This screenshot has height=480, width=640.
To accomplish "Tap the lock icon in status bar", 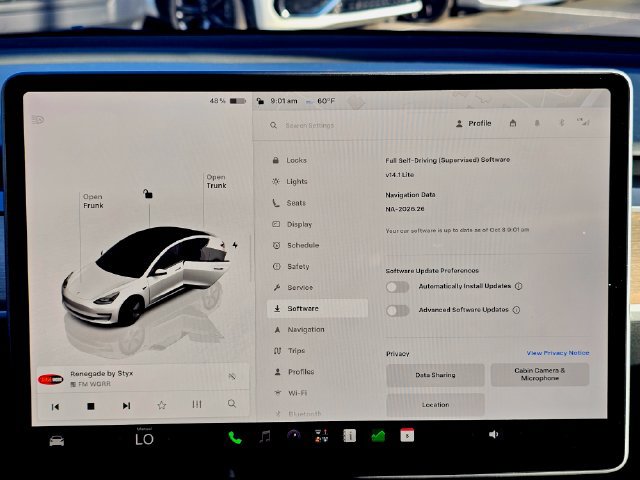I will pyautogui.click(x=260, y=101).
